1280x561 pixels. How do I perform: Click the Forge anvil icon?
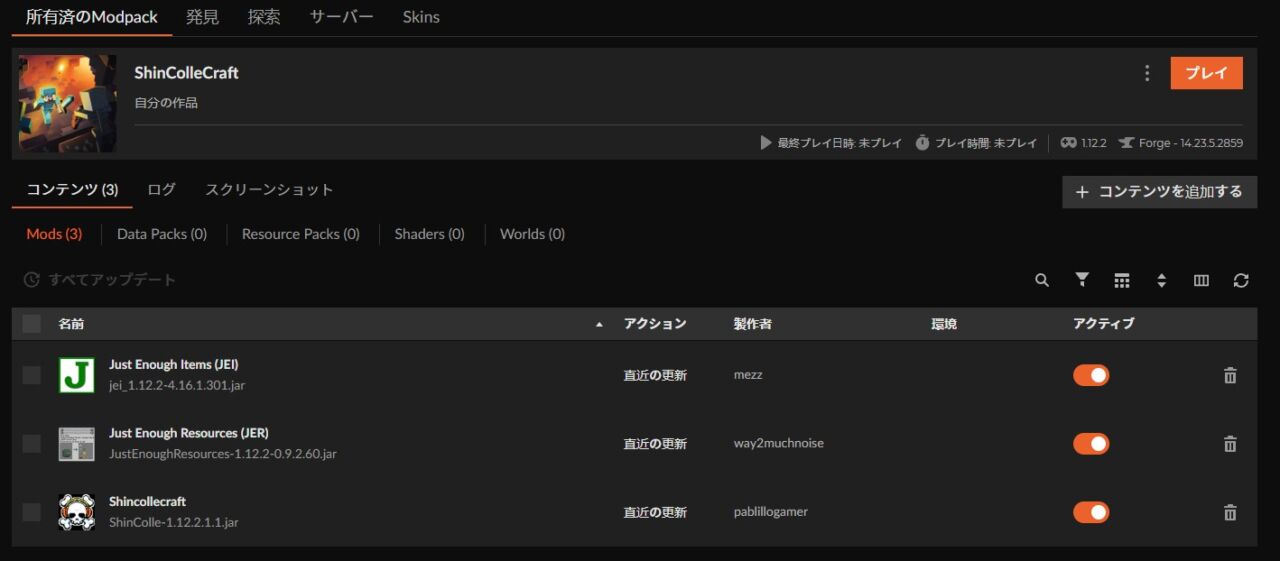(x=1126, y=143)
